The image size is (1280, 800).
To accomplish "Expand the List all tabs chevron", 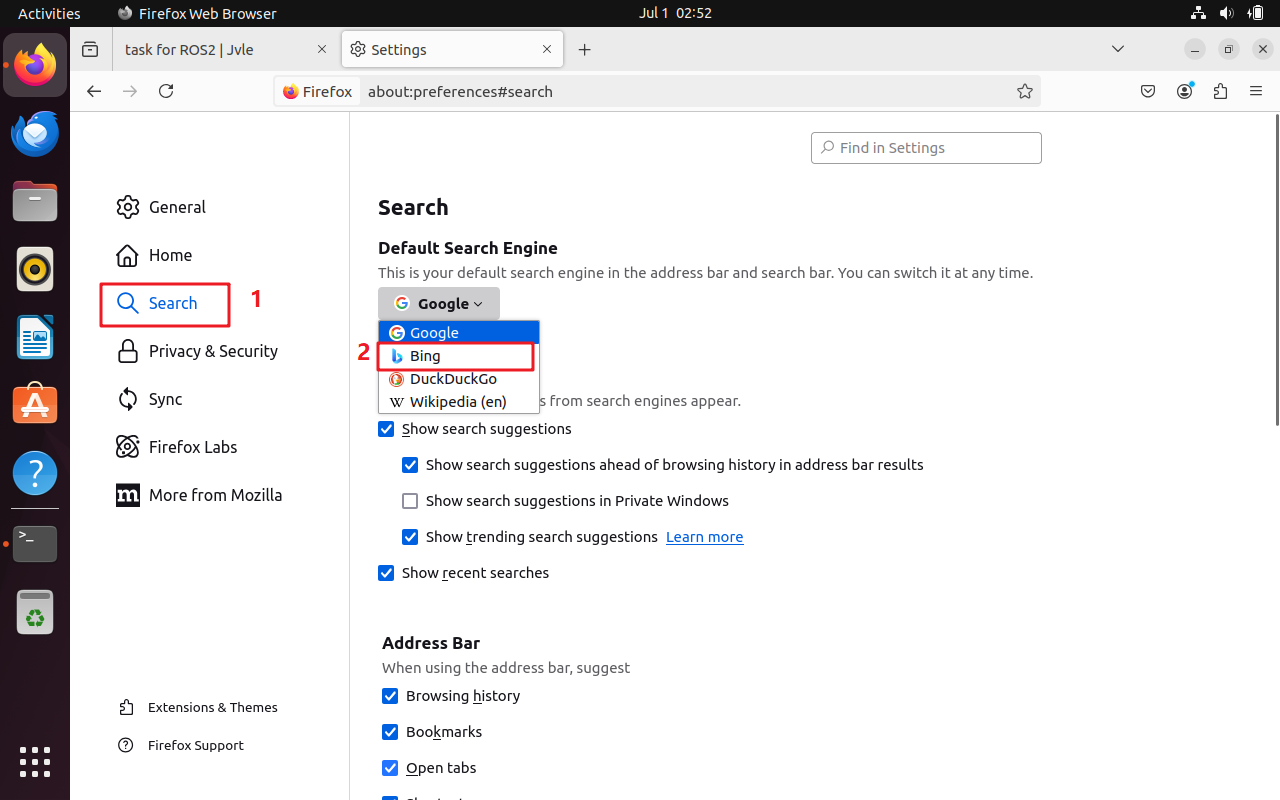I will click(1118, 49).
